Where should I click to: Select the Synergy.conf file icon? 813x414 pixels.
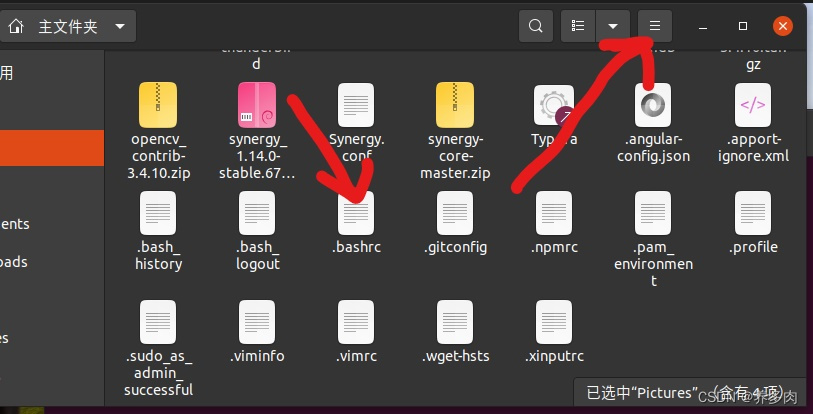pos(356,105)
